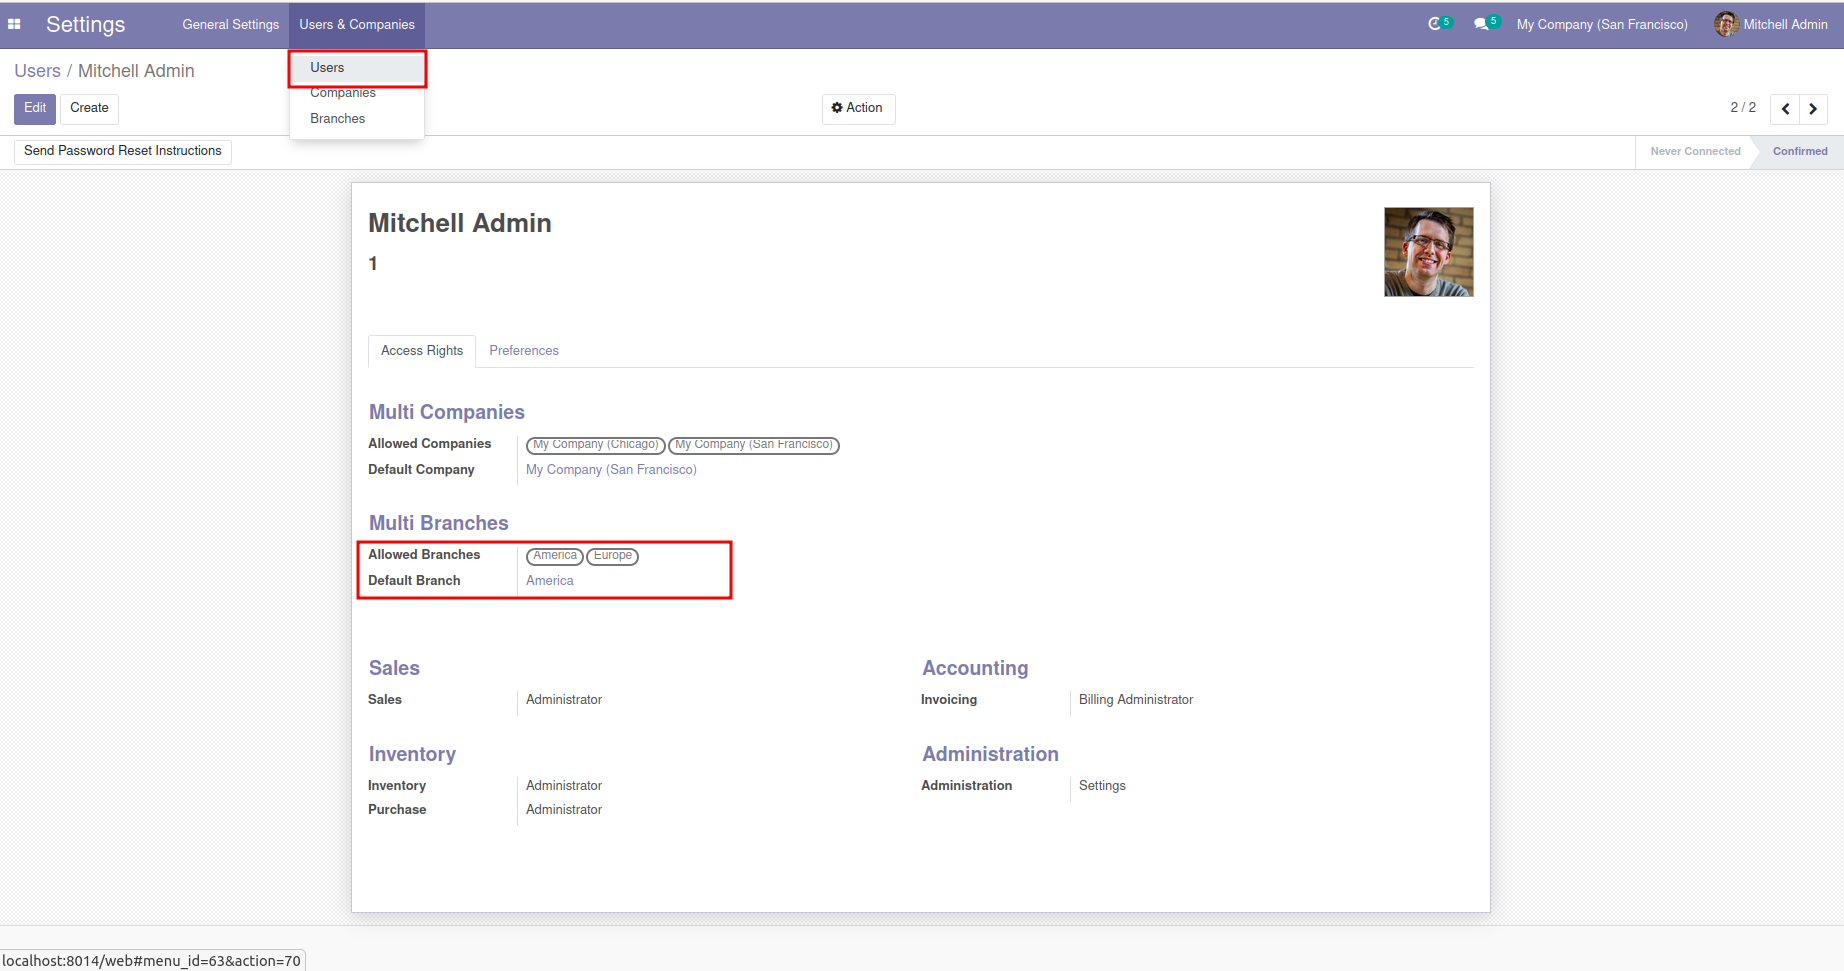
Task: Click the activities clock icon with badge
Action: 1436,24
